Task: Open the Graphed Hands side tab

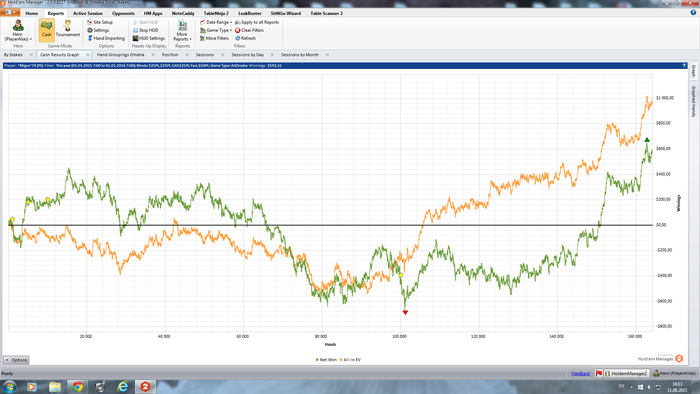Action: tap(694, 101)
